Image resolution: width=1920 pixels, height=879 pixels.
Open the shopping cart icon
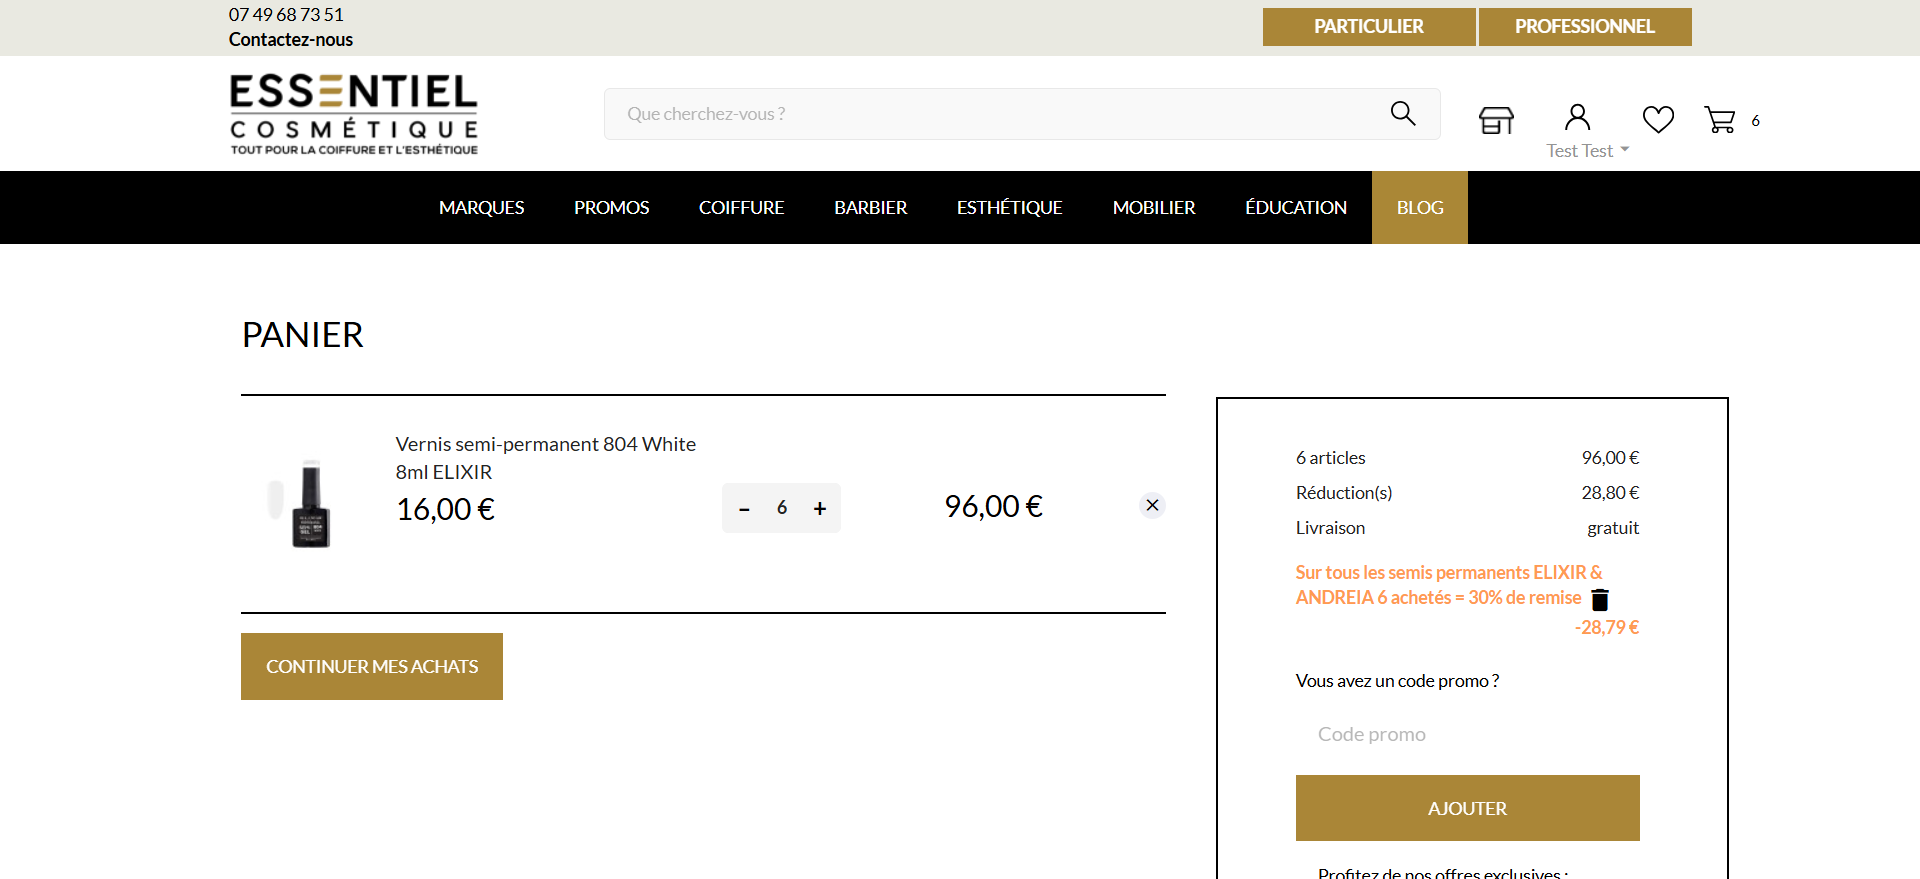coord(1720,120)
